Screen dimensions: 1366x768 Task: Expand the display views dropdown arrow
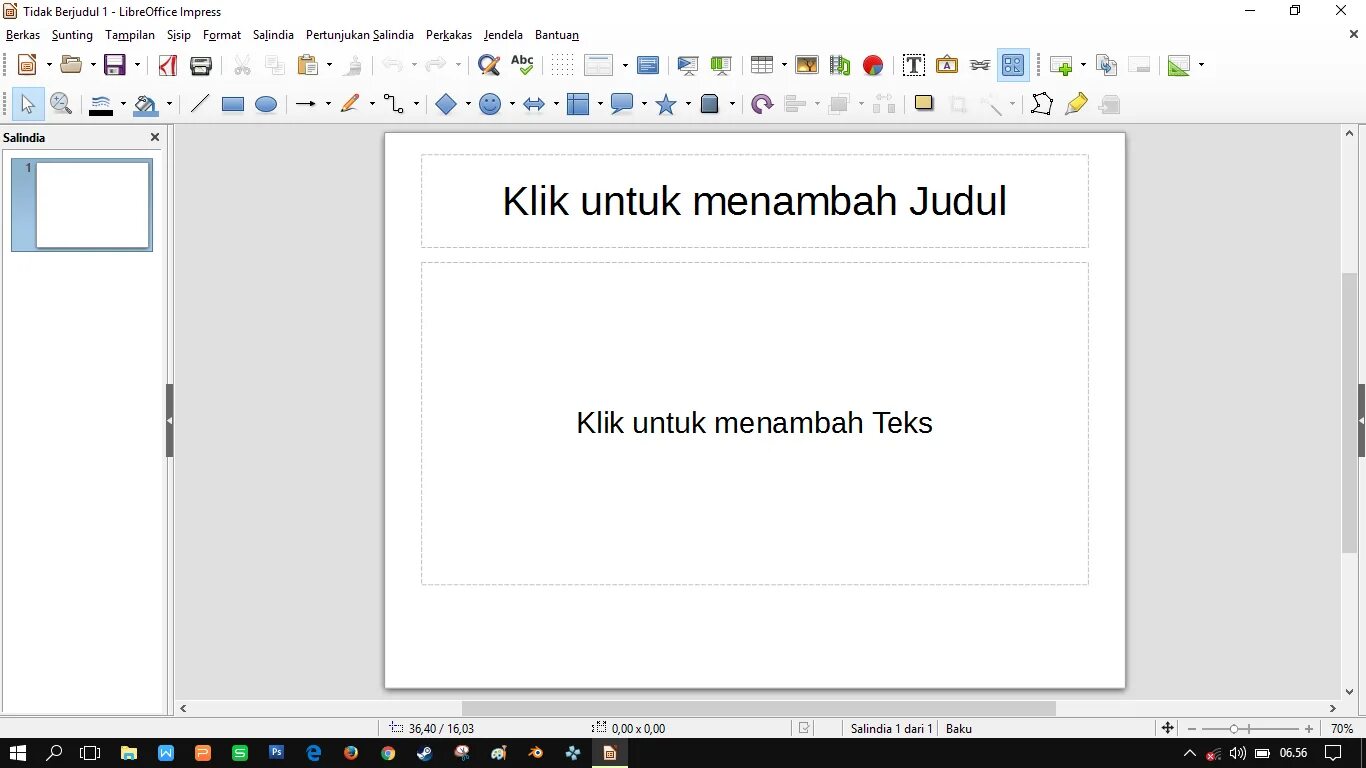pos(625,65)
